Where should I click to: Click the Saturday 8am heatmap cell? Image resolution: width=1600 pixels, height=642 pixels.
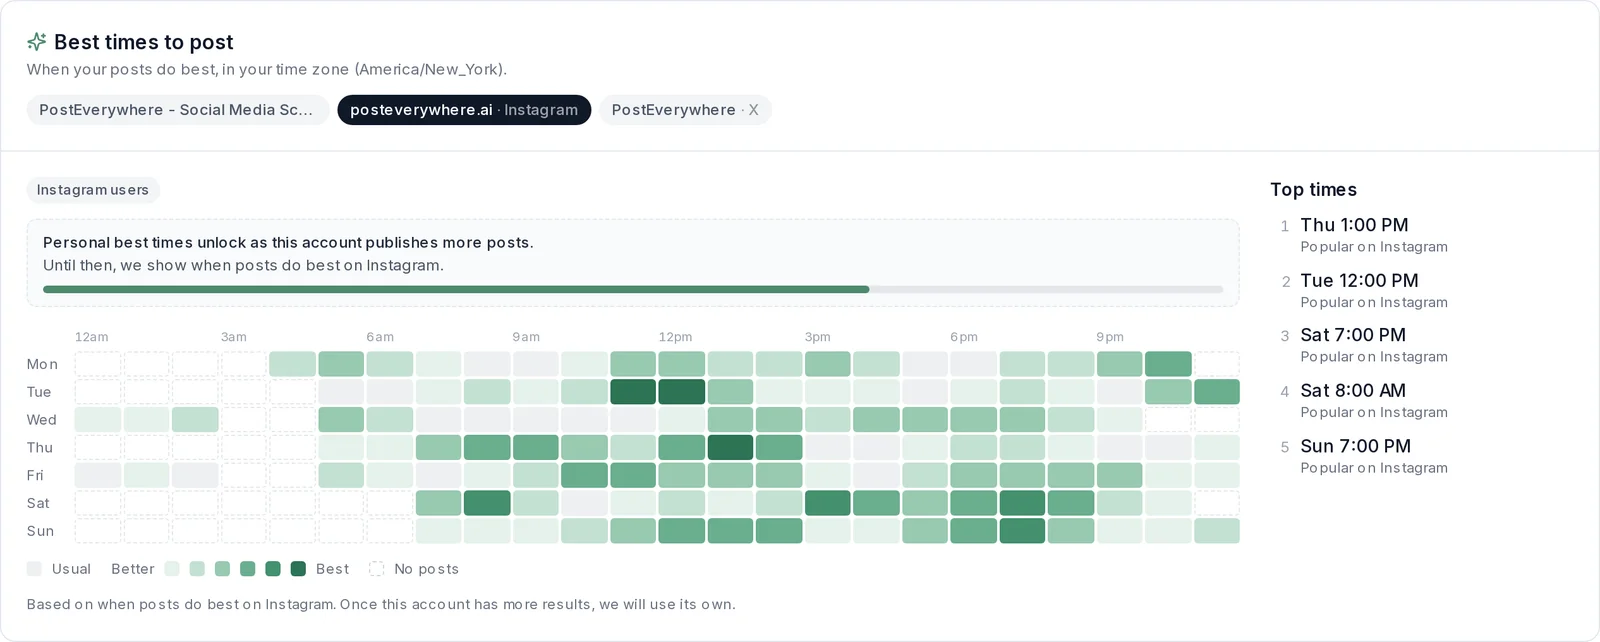click(487, 503)
